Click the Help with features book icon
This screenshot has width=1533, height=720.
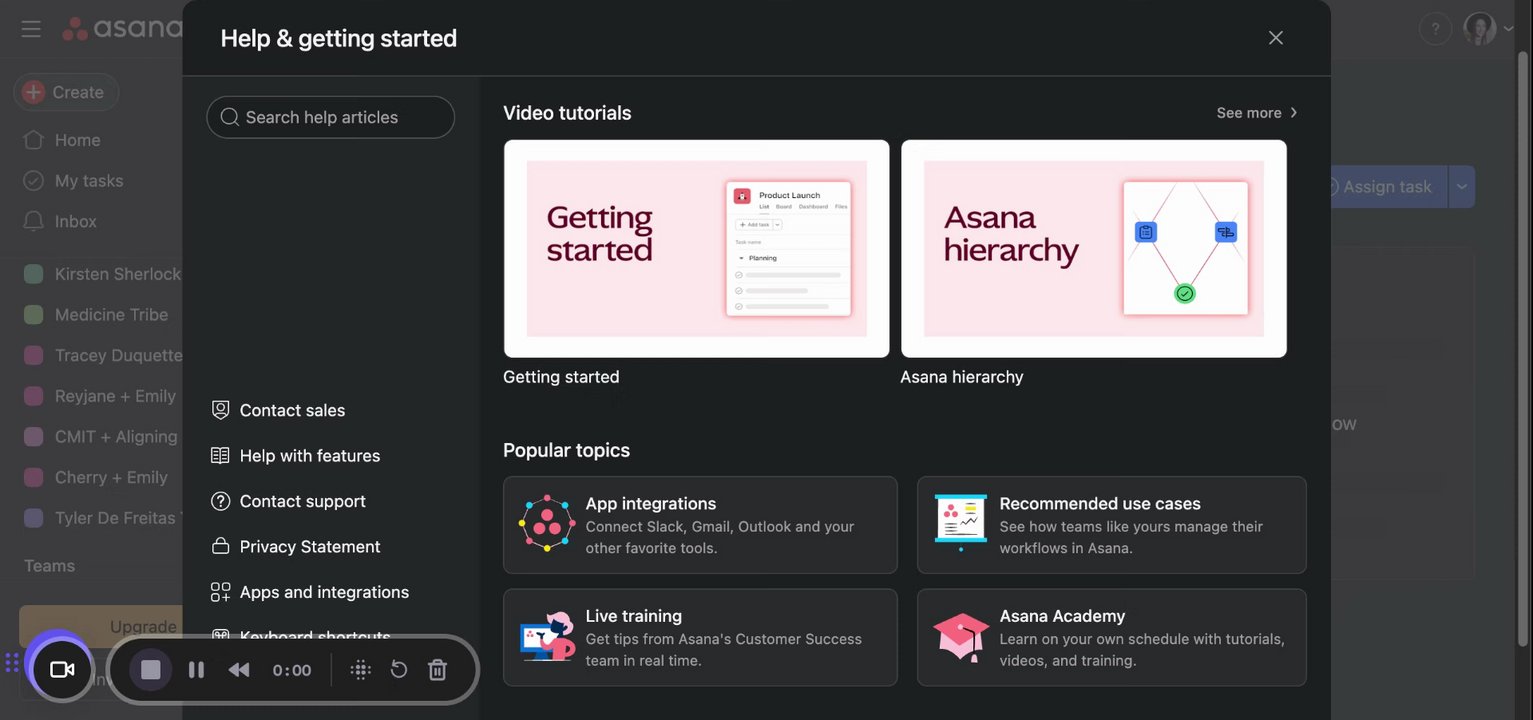220,456
